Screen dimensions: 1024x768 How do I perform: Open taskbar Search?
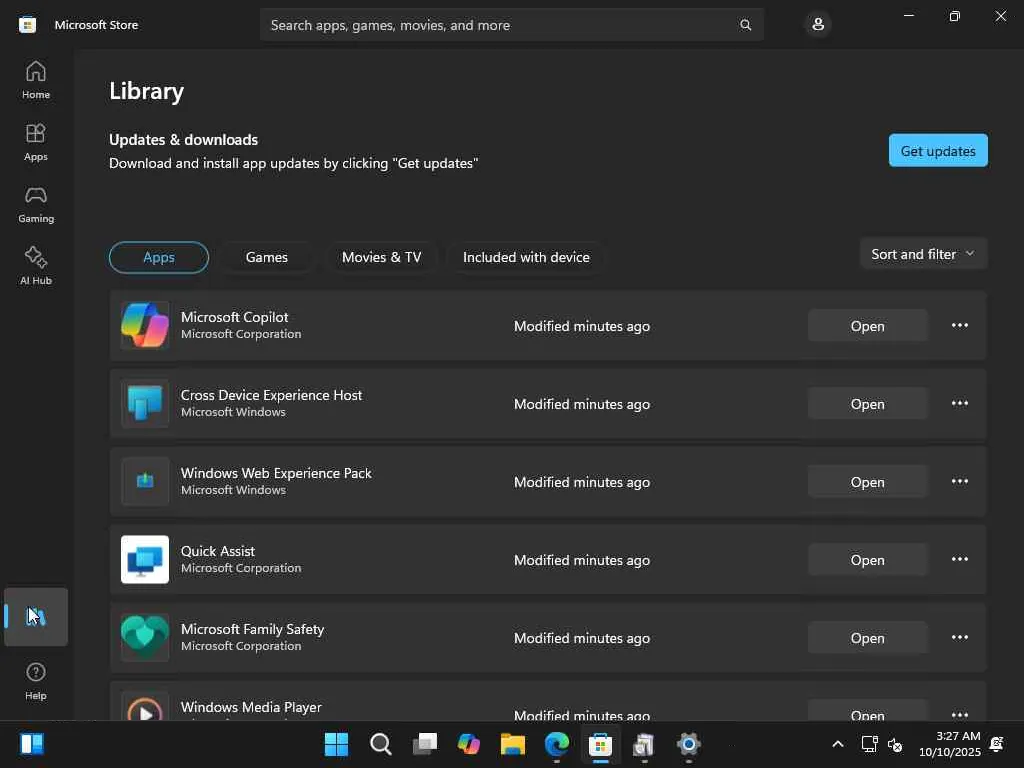[x=381, y=744]
